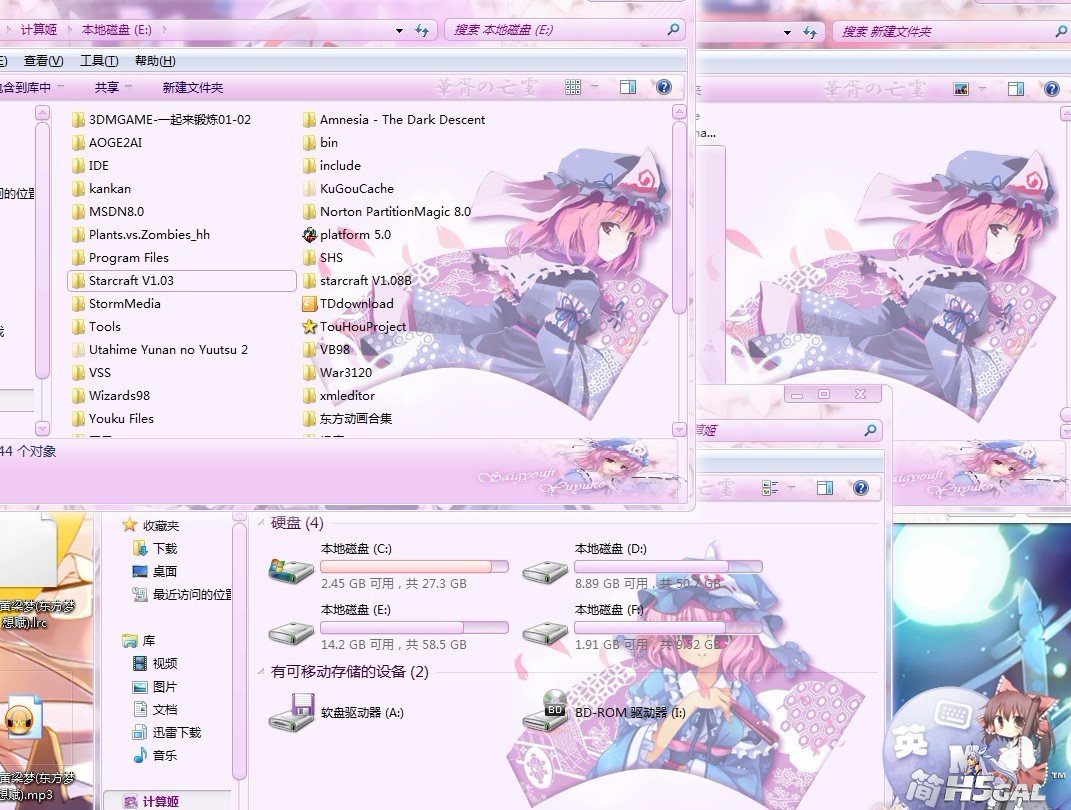Open the TDdownload folder

[348, 303]
